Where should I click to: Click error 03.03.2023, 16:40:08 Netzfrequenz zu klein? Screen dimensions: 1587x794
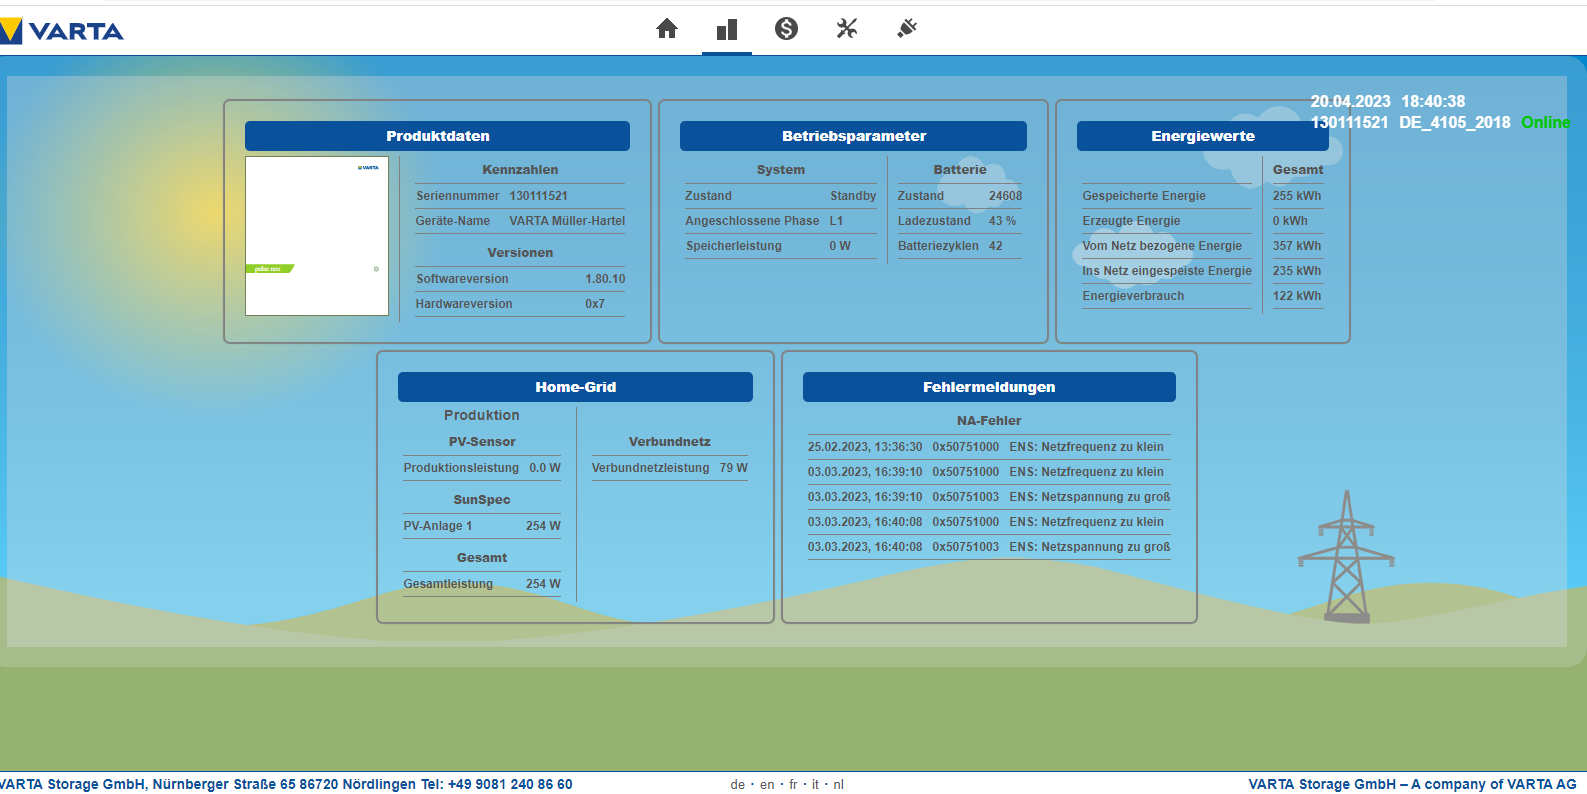click(x=989, y=522)
